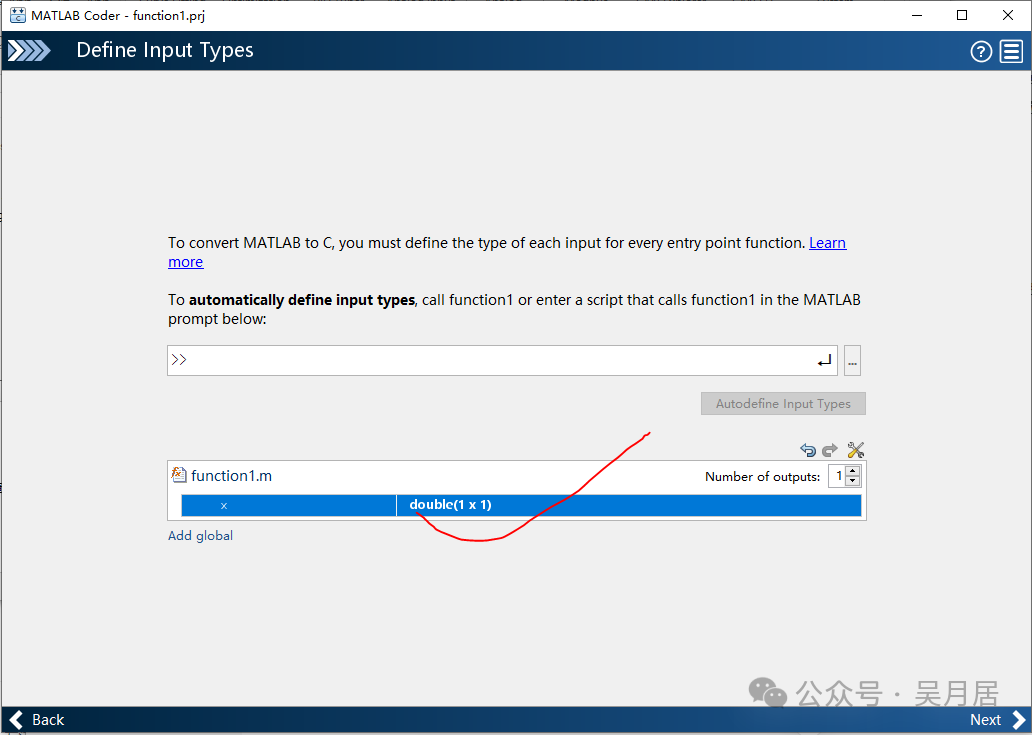Click inside the MATLAB prompt field
The image size is (1032, 735).
click(x=502, y=361)
